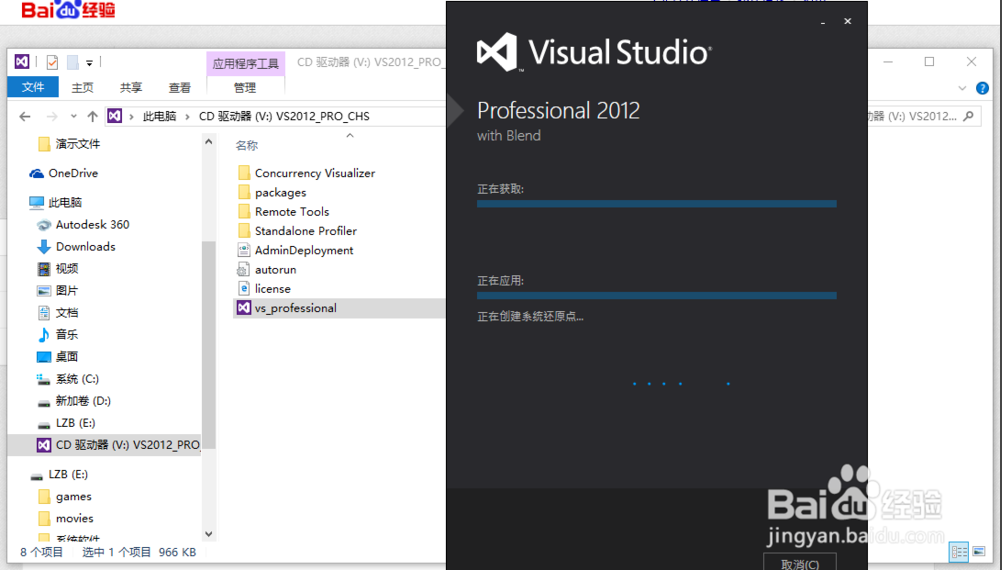Image resolution: width=1002 pixels, height=570 pixels.
Task: Open the AdminDeployment file
Action: tap(304, 251)
